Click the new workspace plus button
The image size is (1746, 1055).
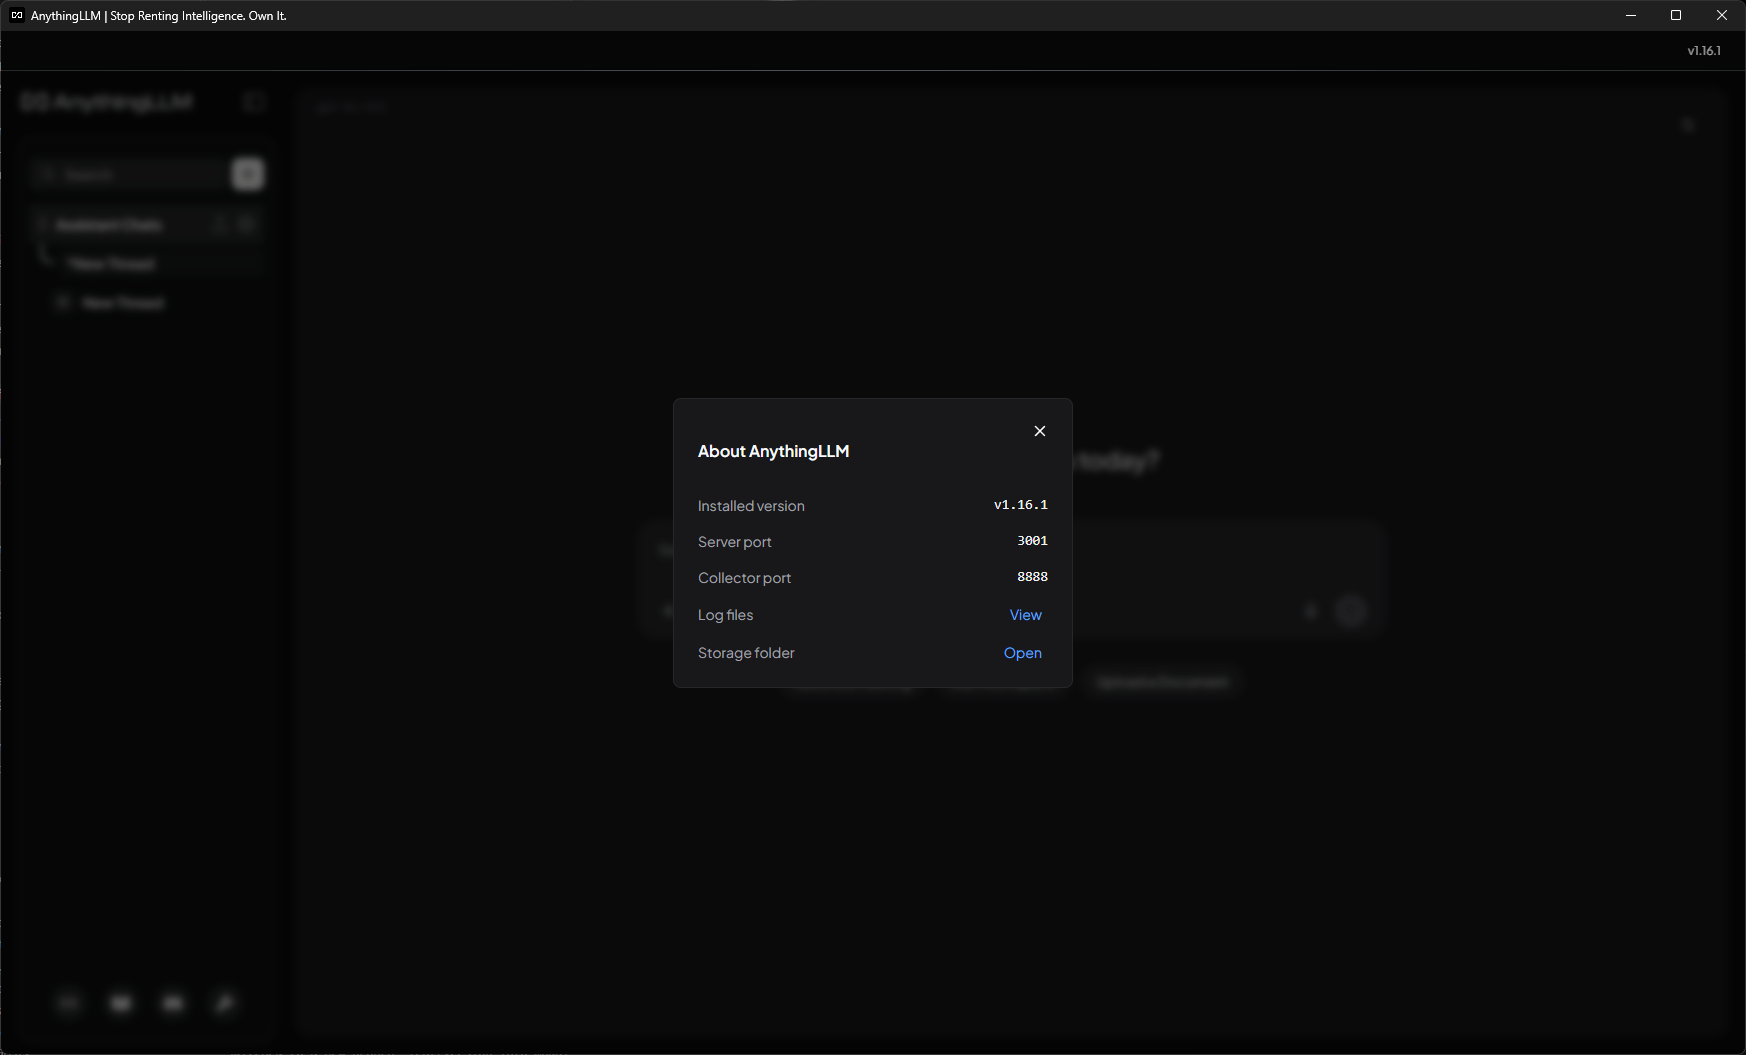click(248, 174)
